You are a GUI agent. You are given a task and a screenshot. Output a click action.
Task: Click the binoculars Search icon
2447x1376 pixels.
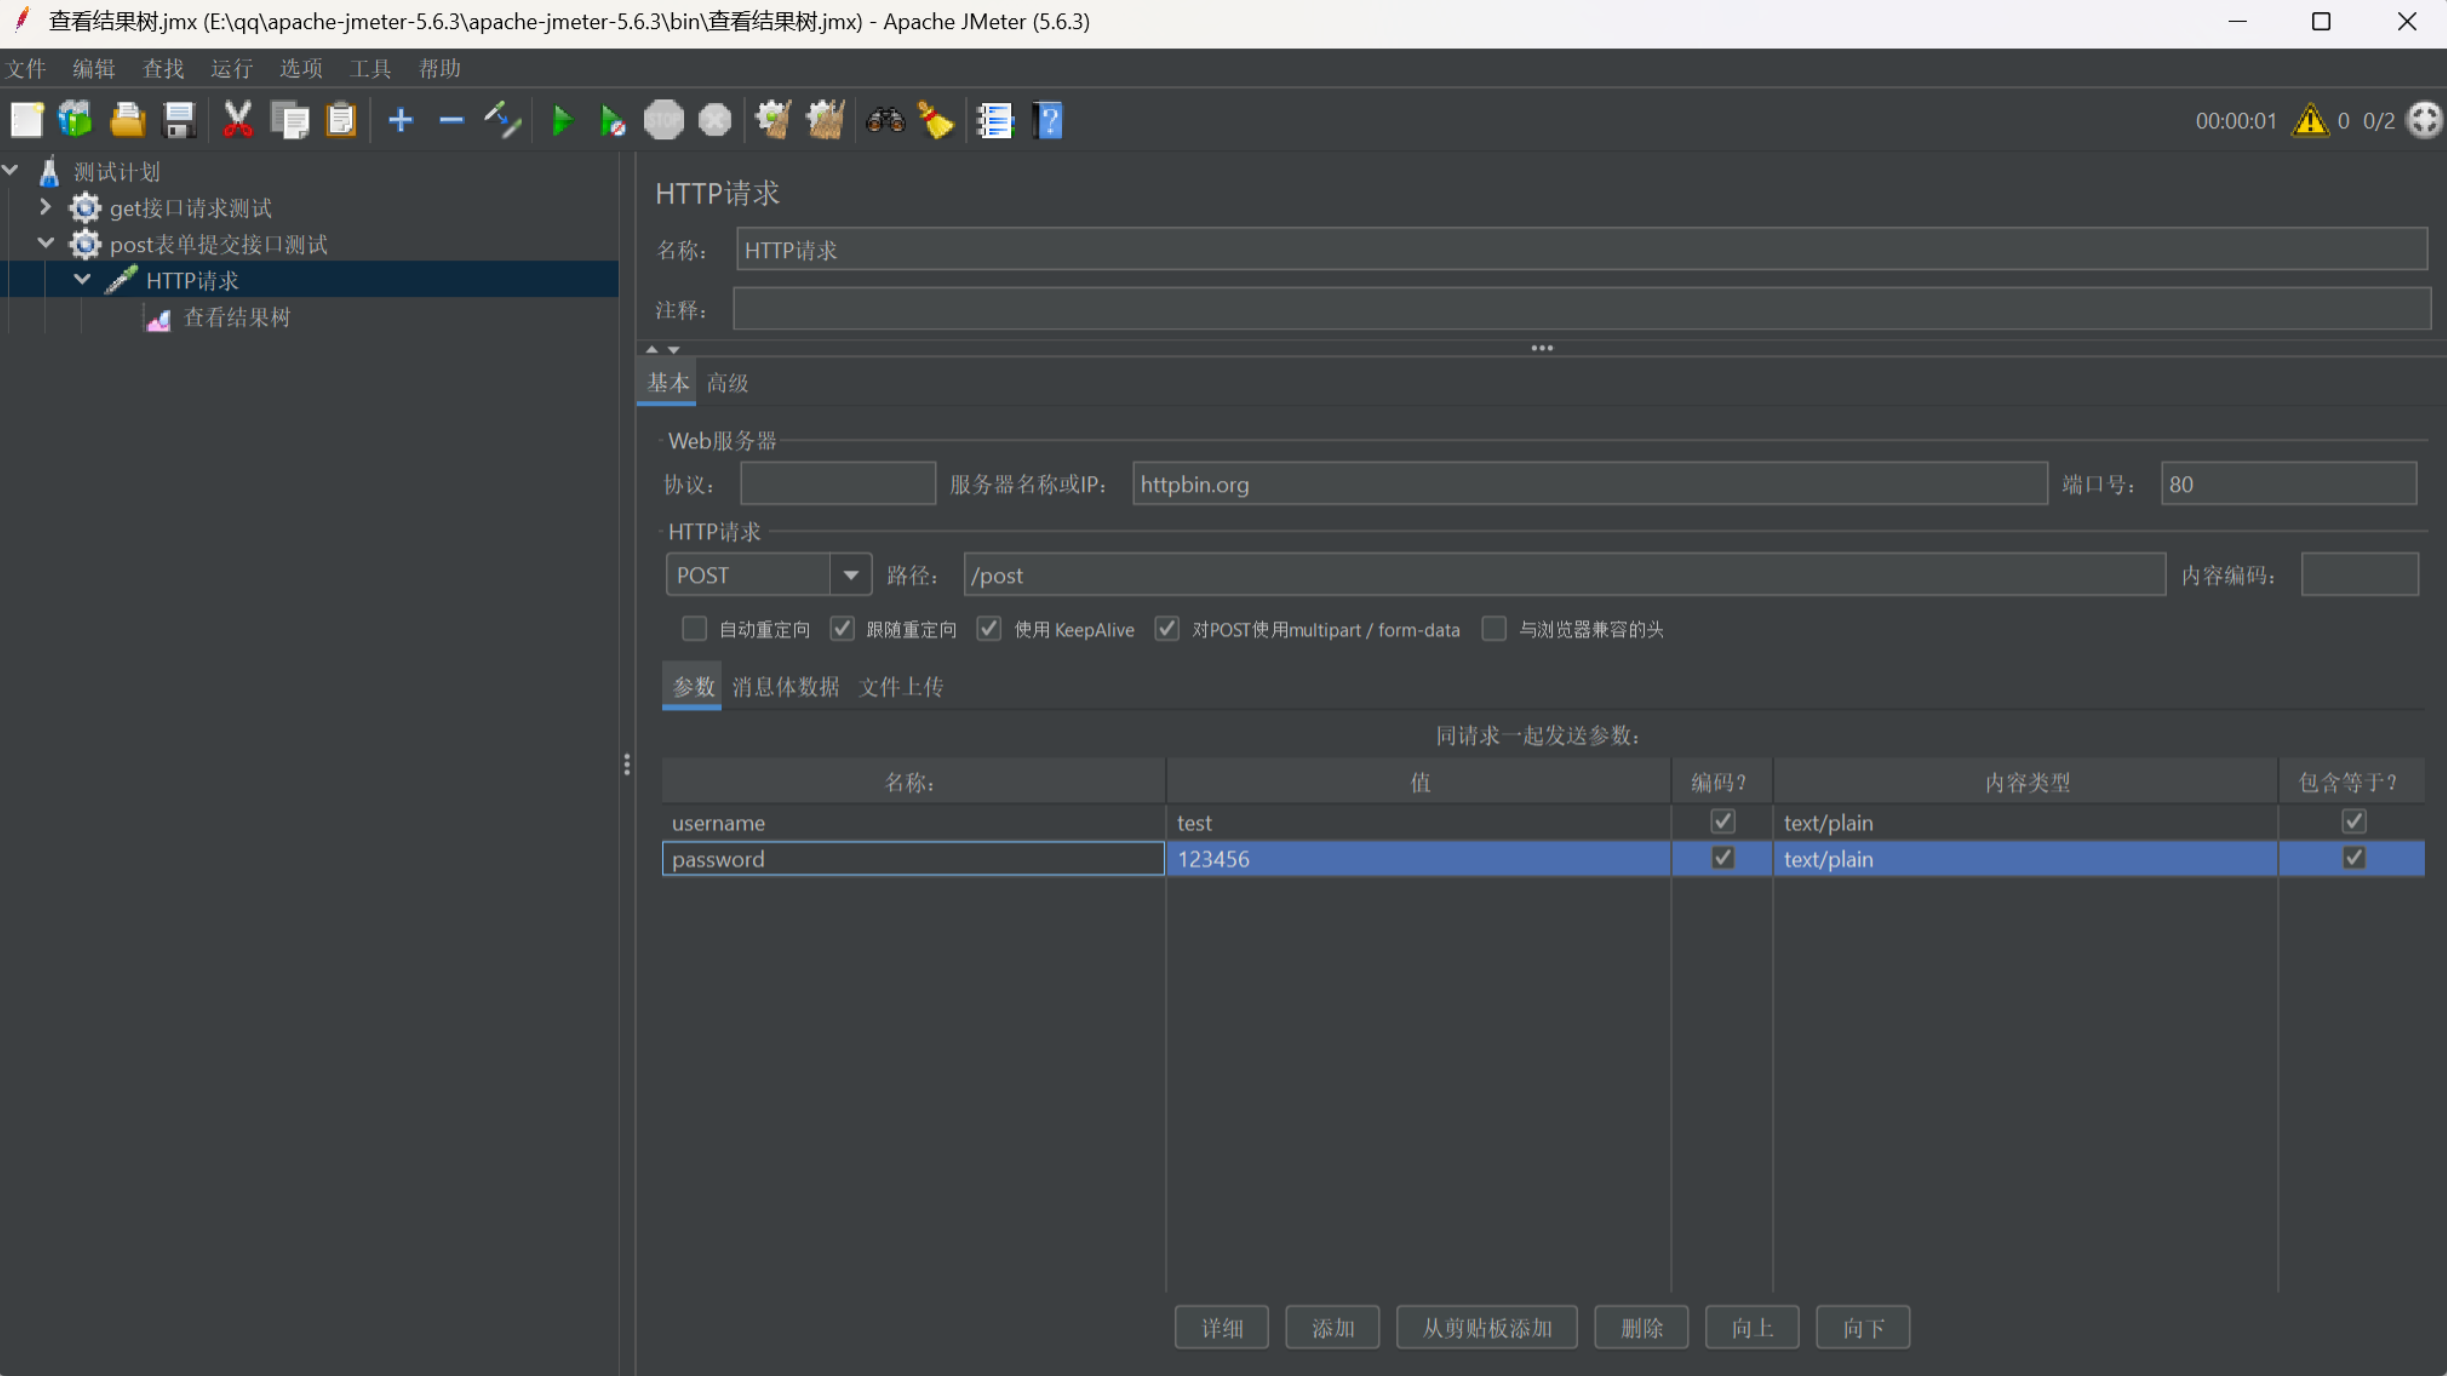click(885, 121)
